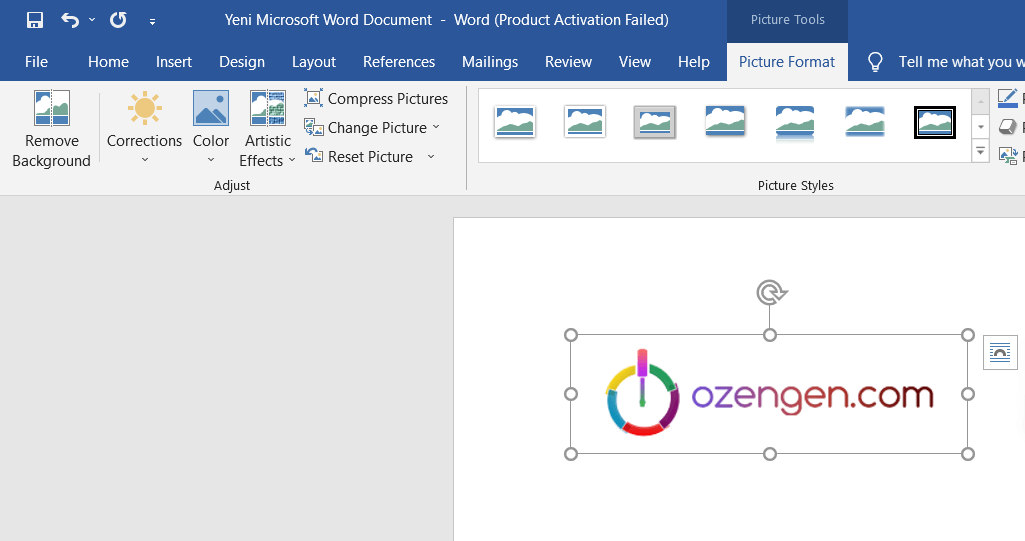This screenshot has width=1025, height=541.
Task: Open the Corrections sun icon
Action: point(144,108)
